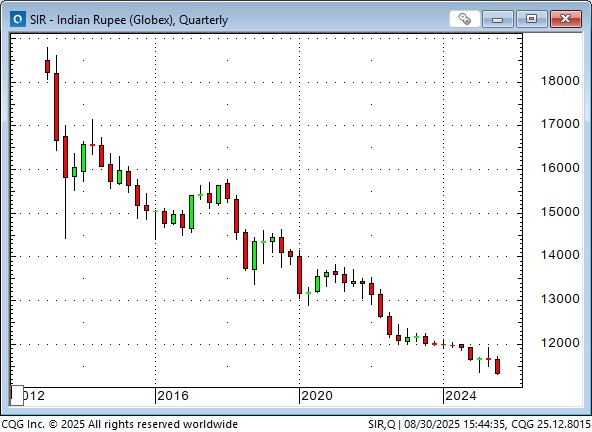Click the red candlestick on the 2020 line

[299, 275]
